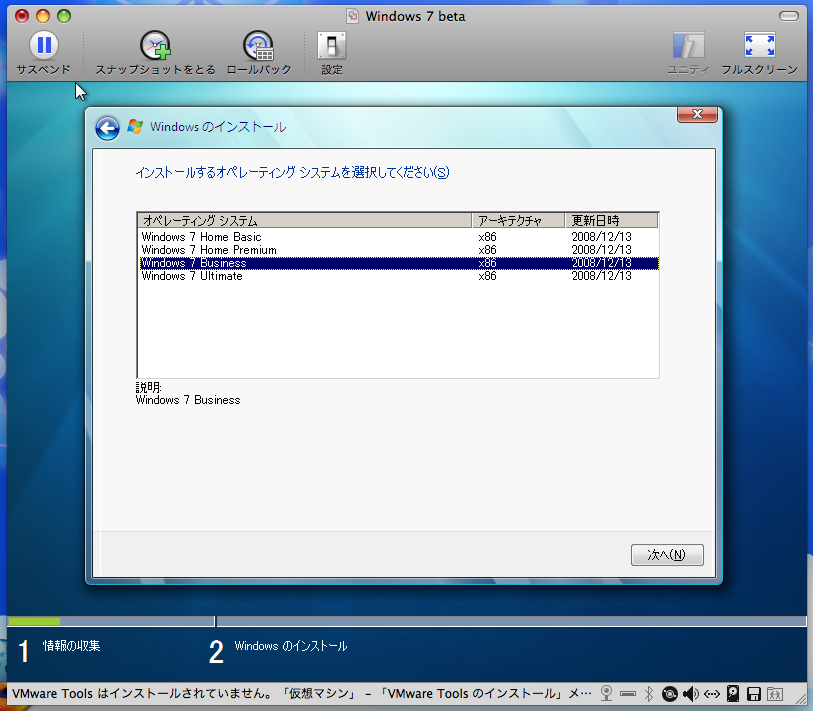Click the blue back arrow in Windows installer
This screenshot has height=711, width=813.
click(107, 128)
